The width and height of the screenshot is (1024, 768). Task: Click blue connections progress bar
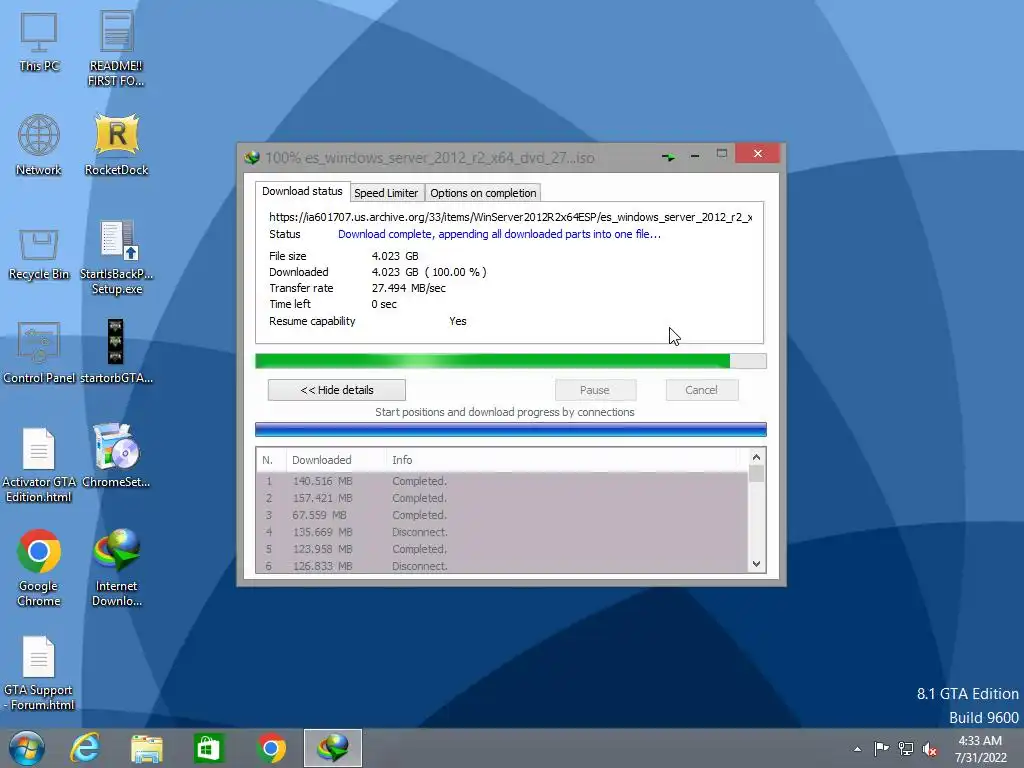pyautogui.click(x=511, y=430)
